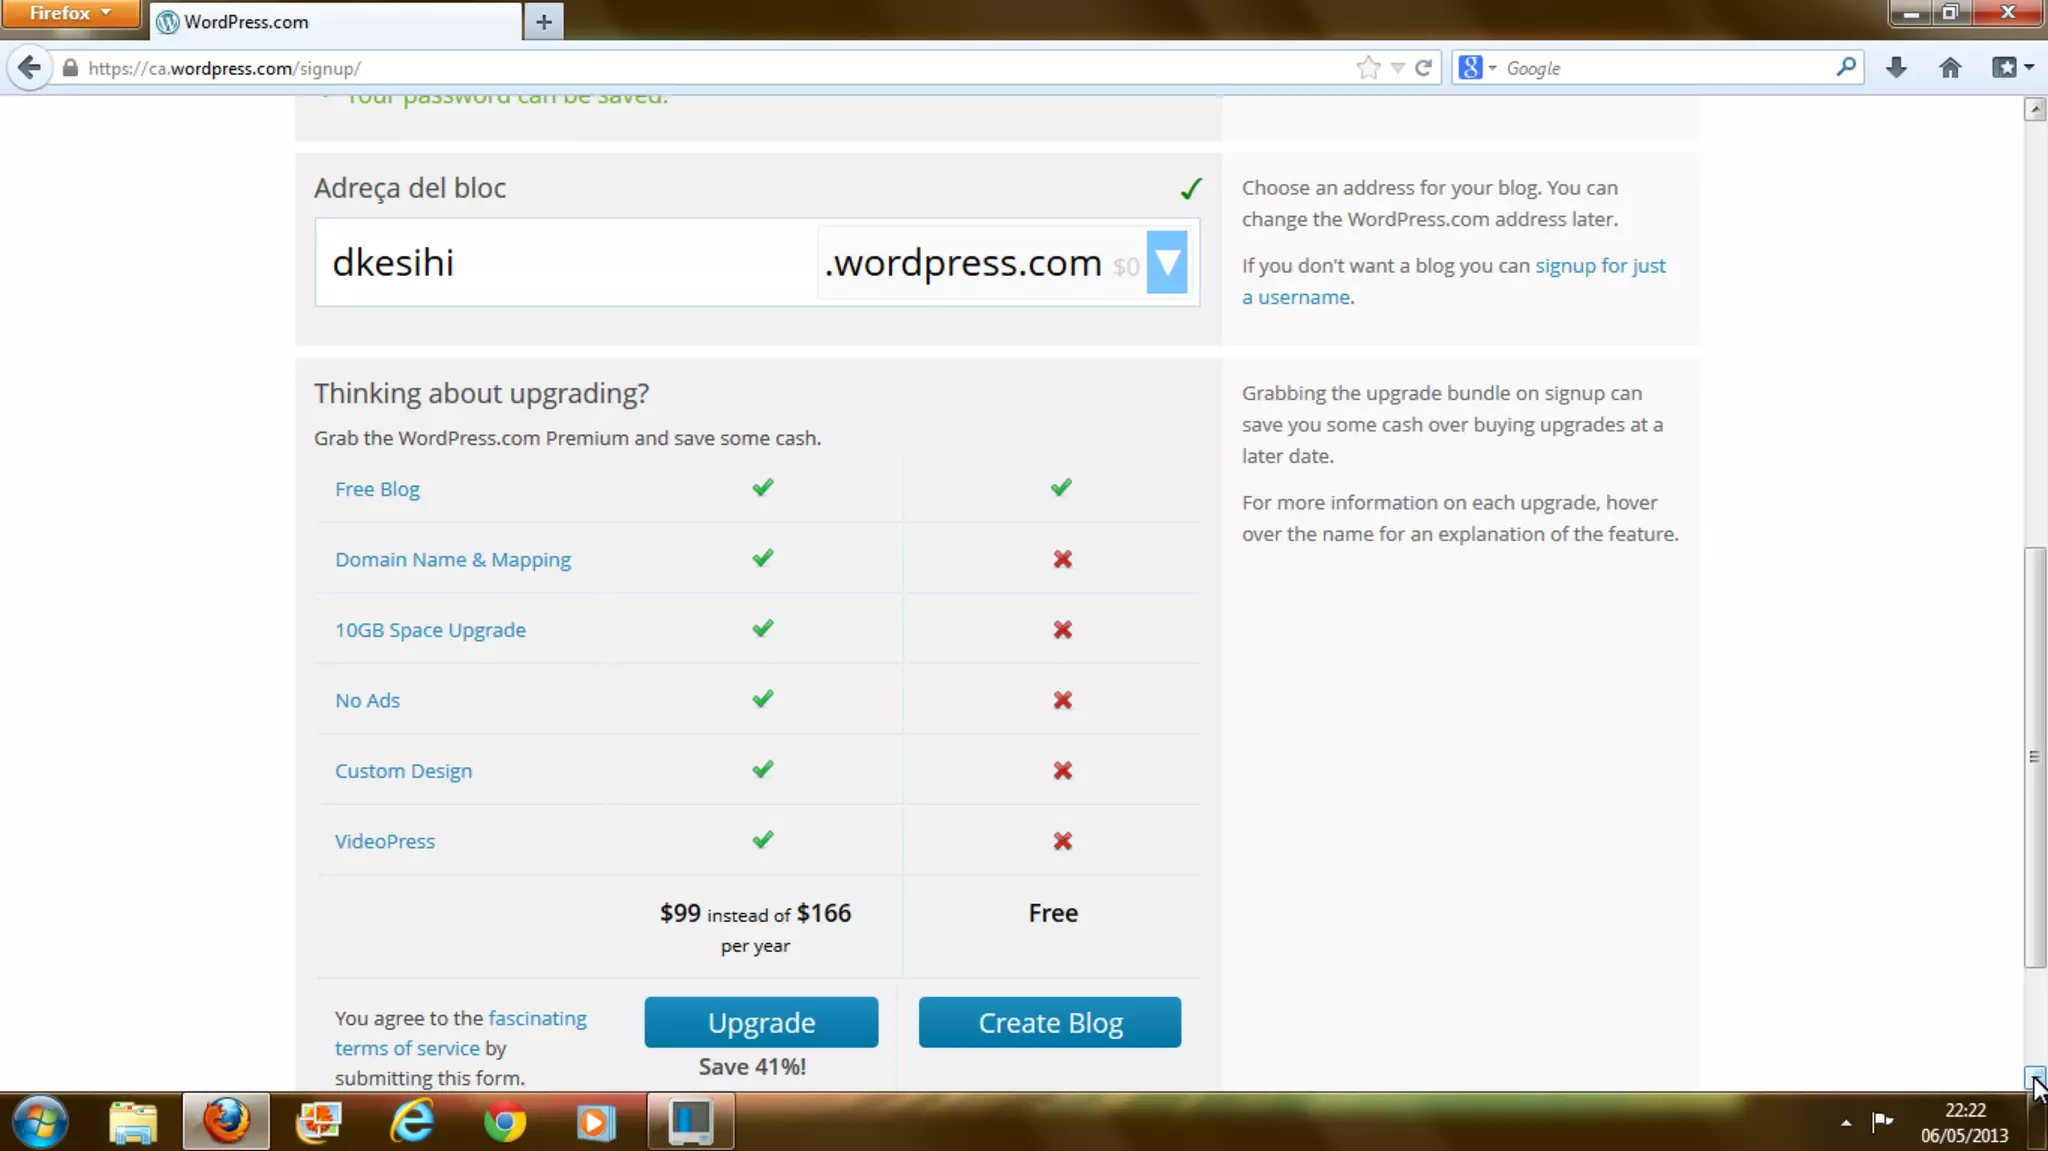Open the media player taskbar icon
2048x1151 pixels.
coord(596,1122)
